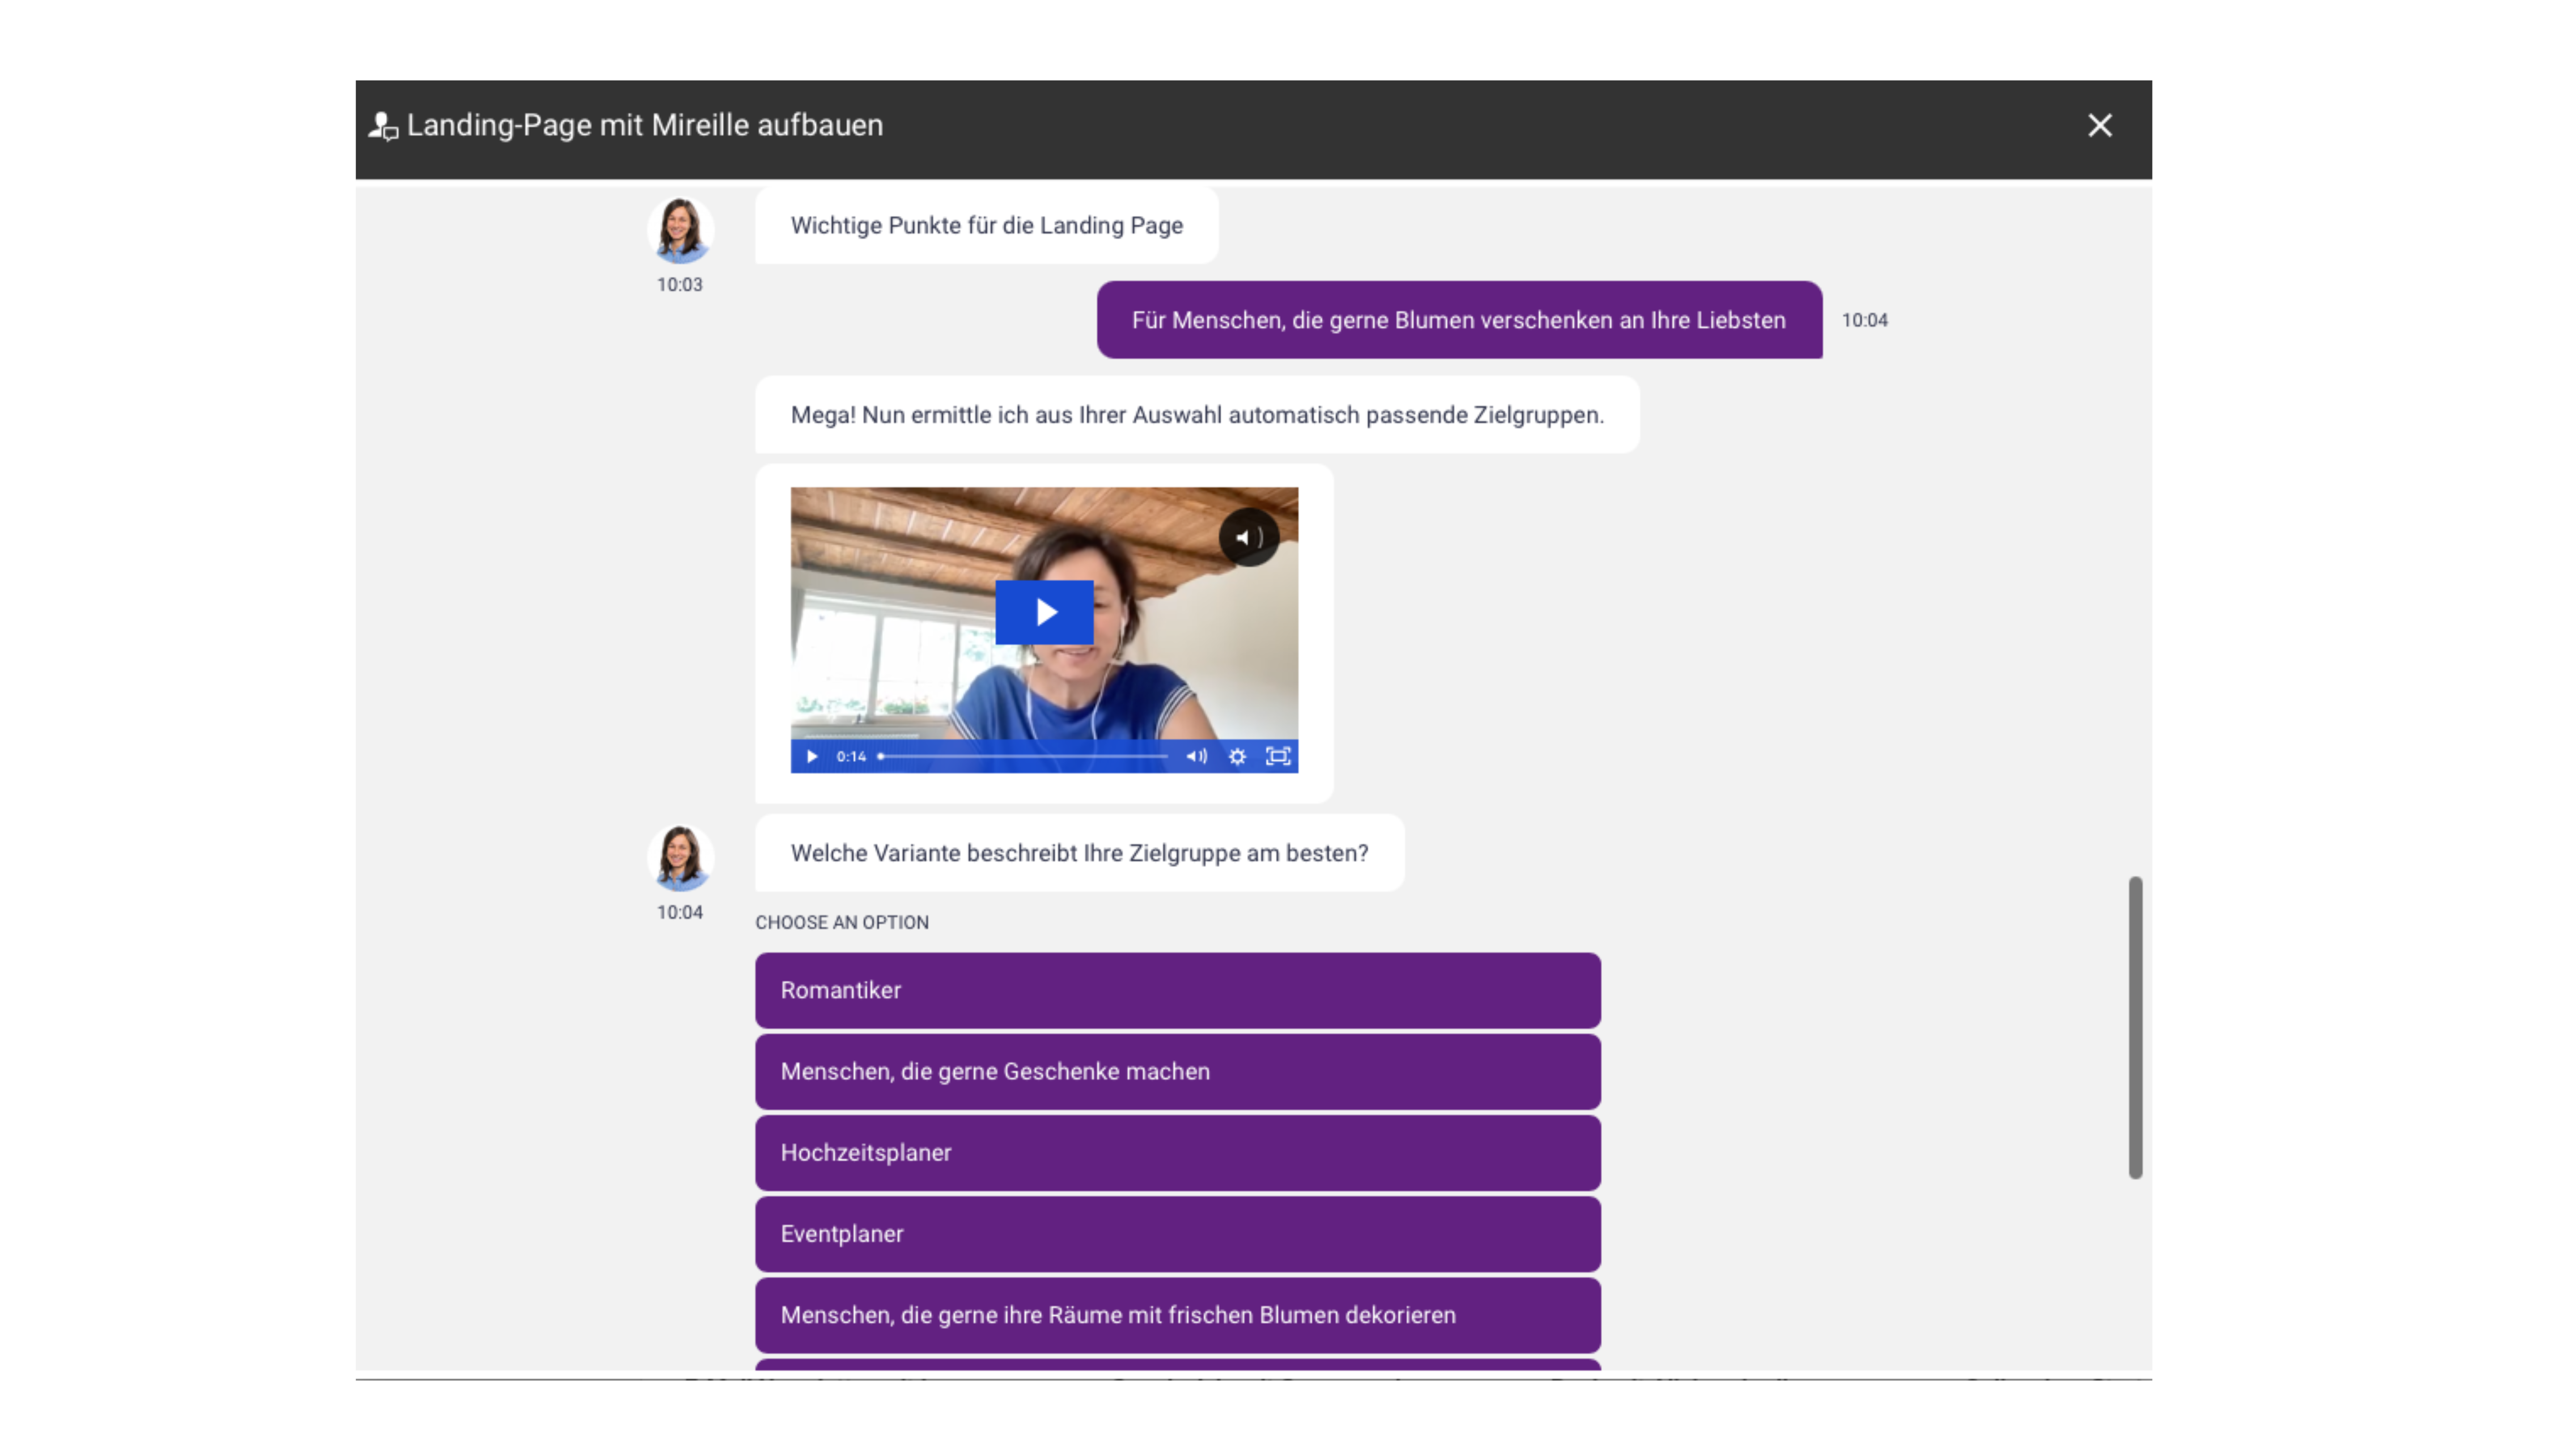Click the 'Mega! Nun ermittle ich' message bubble

pyautogui.click(x=1197, y=415)
